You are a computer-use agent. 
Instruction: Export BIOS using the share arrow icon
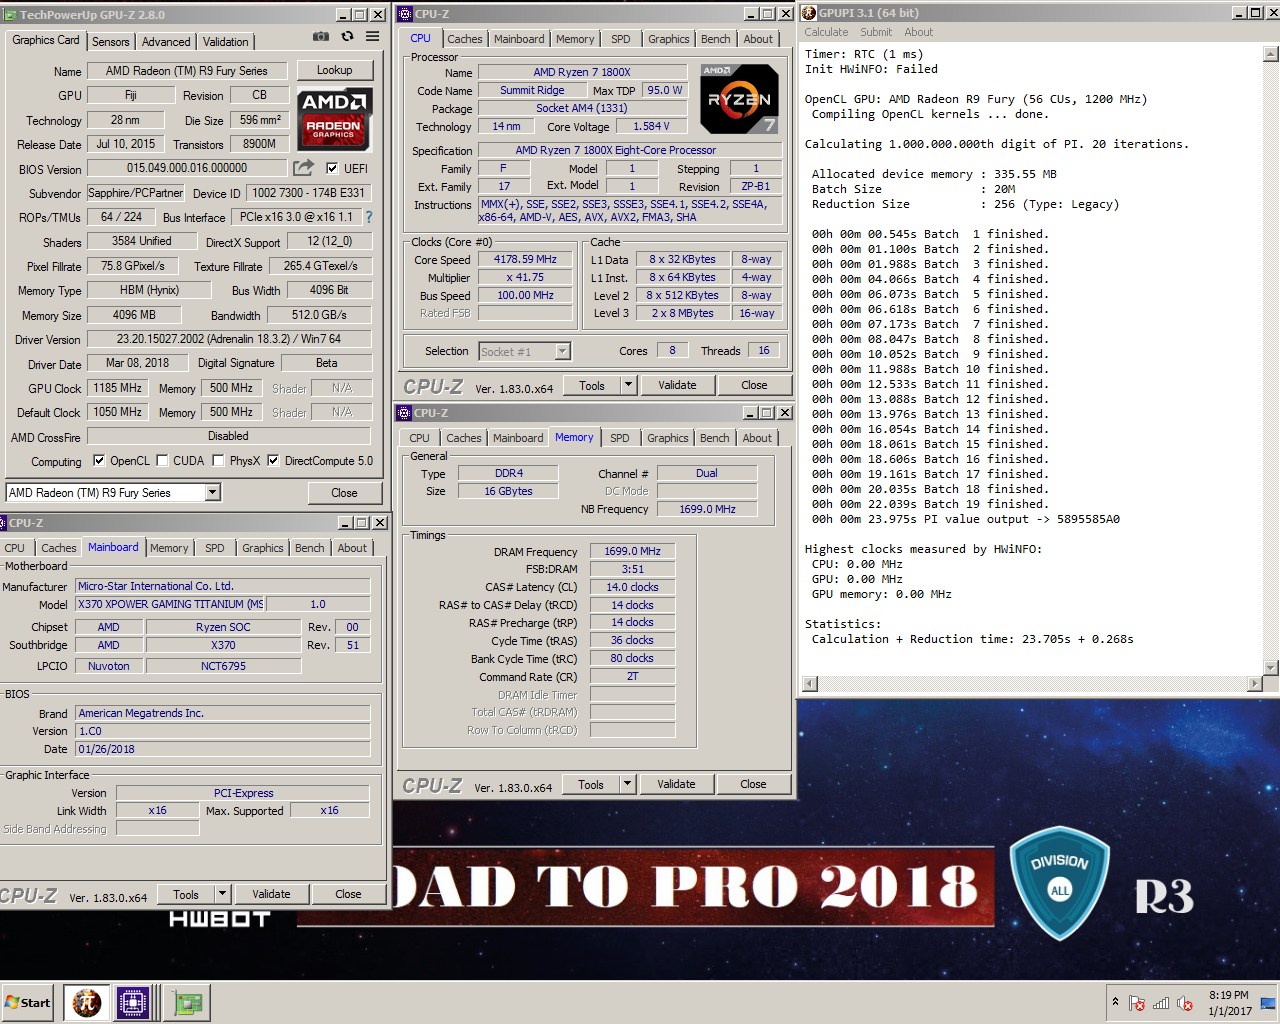click(x=303, y=168)
